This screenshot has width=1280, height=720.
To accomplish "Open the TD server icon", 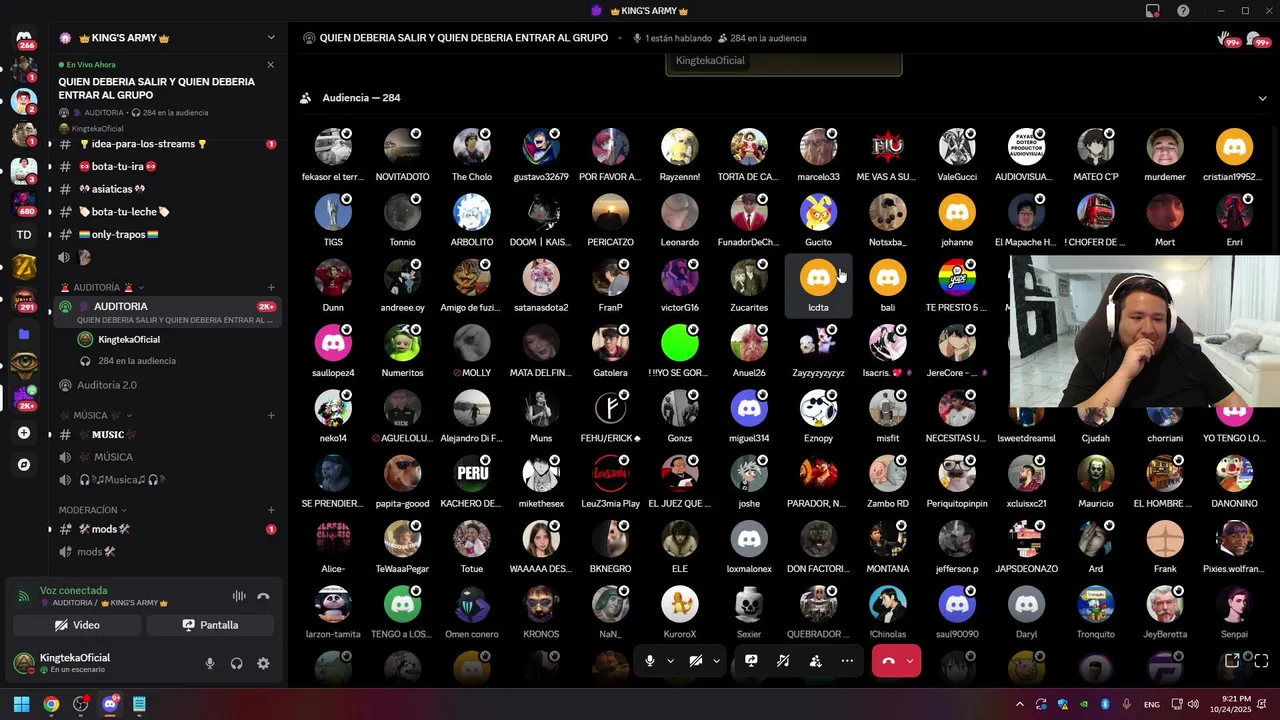I will click(24, 235).
